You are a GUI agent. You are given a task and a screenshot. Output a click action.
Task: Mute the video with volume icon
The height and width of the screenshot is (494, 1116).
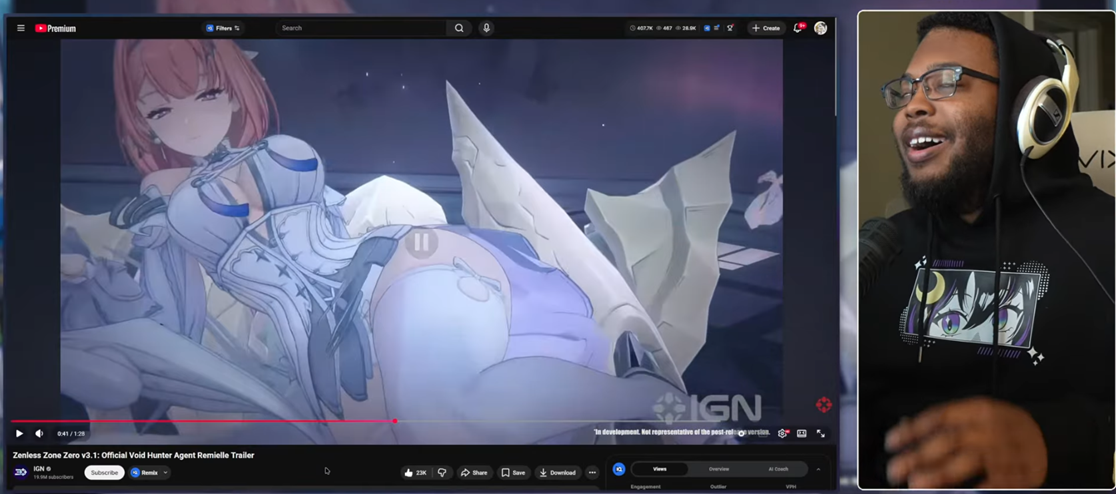(39, 433)
